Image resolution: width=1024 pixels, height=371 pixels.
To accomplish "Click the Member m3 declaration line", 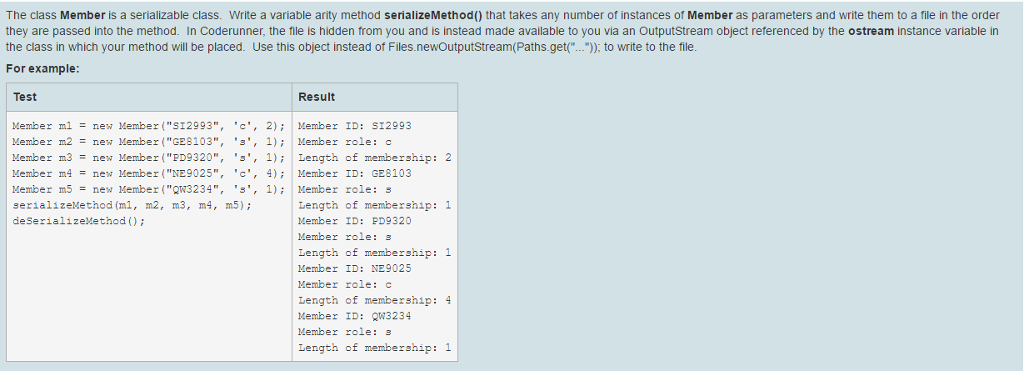I will (x=149, y=157).
